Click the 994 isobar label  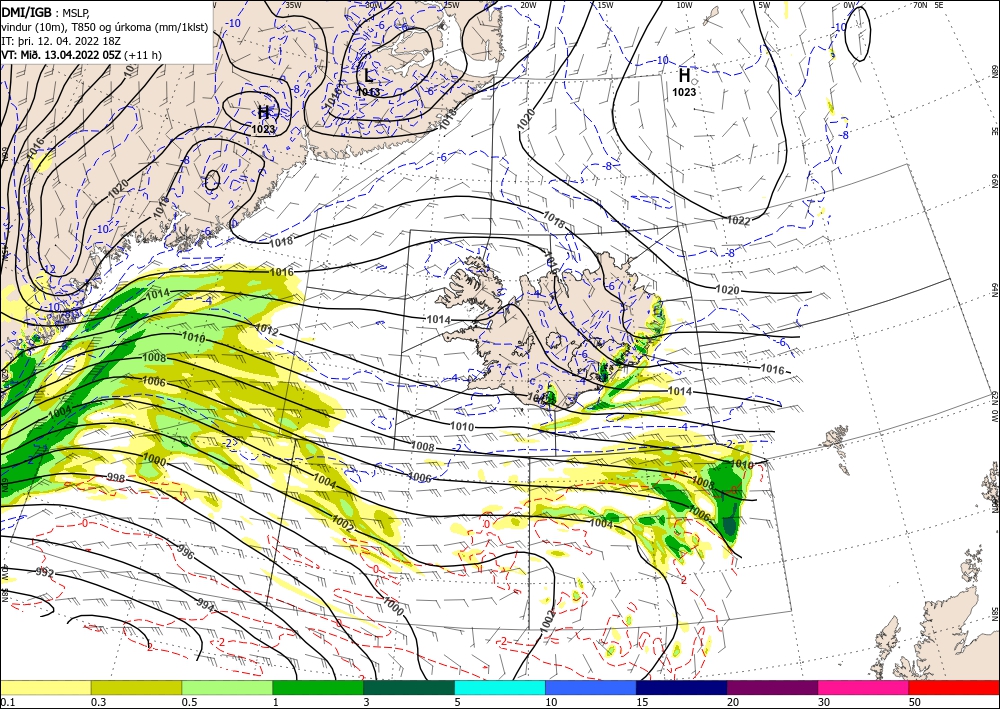click(x=205, y=603)
